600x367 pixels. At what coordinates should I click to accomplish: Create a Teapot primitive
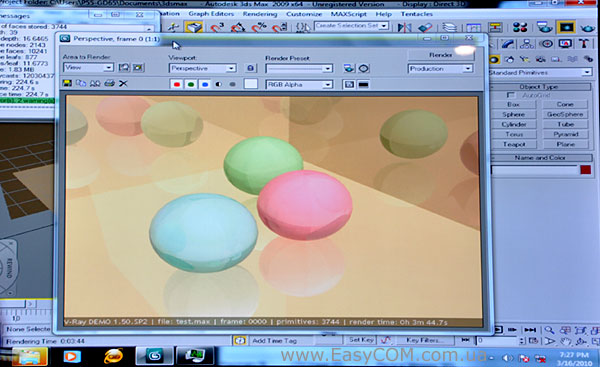pyautogui.click(x=514, y=144)
